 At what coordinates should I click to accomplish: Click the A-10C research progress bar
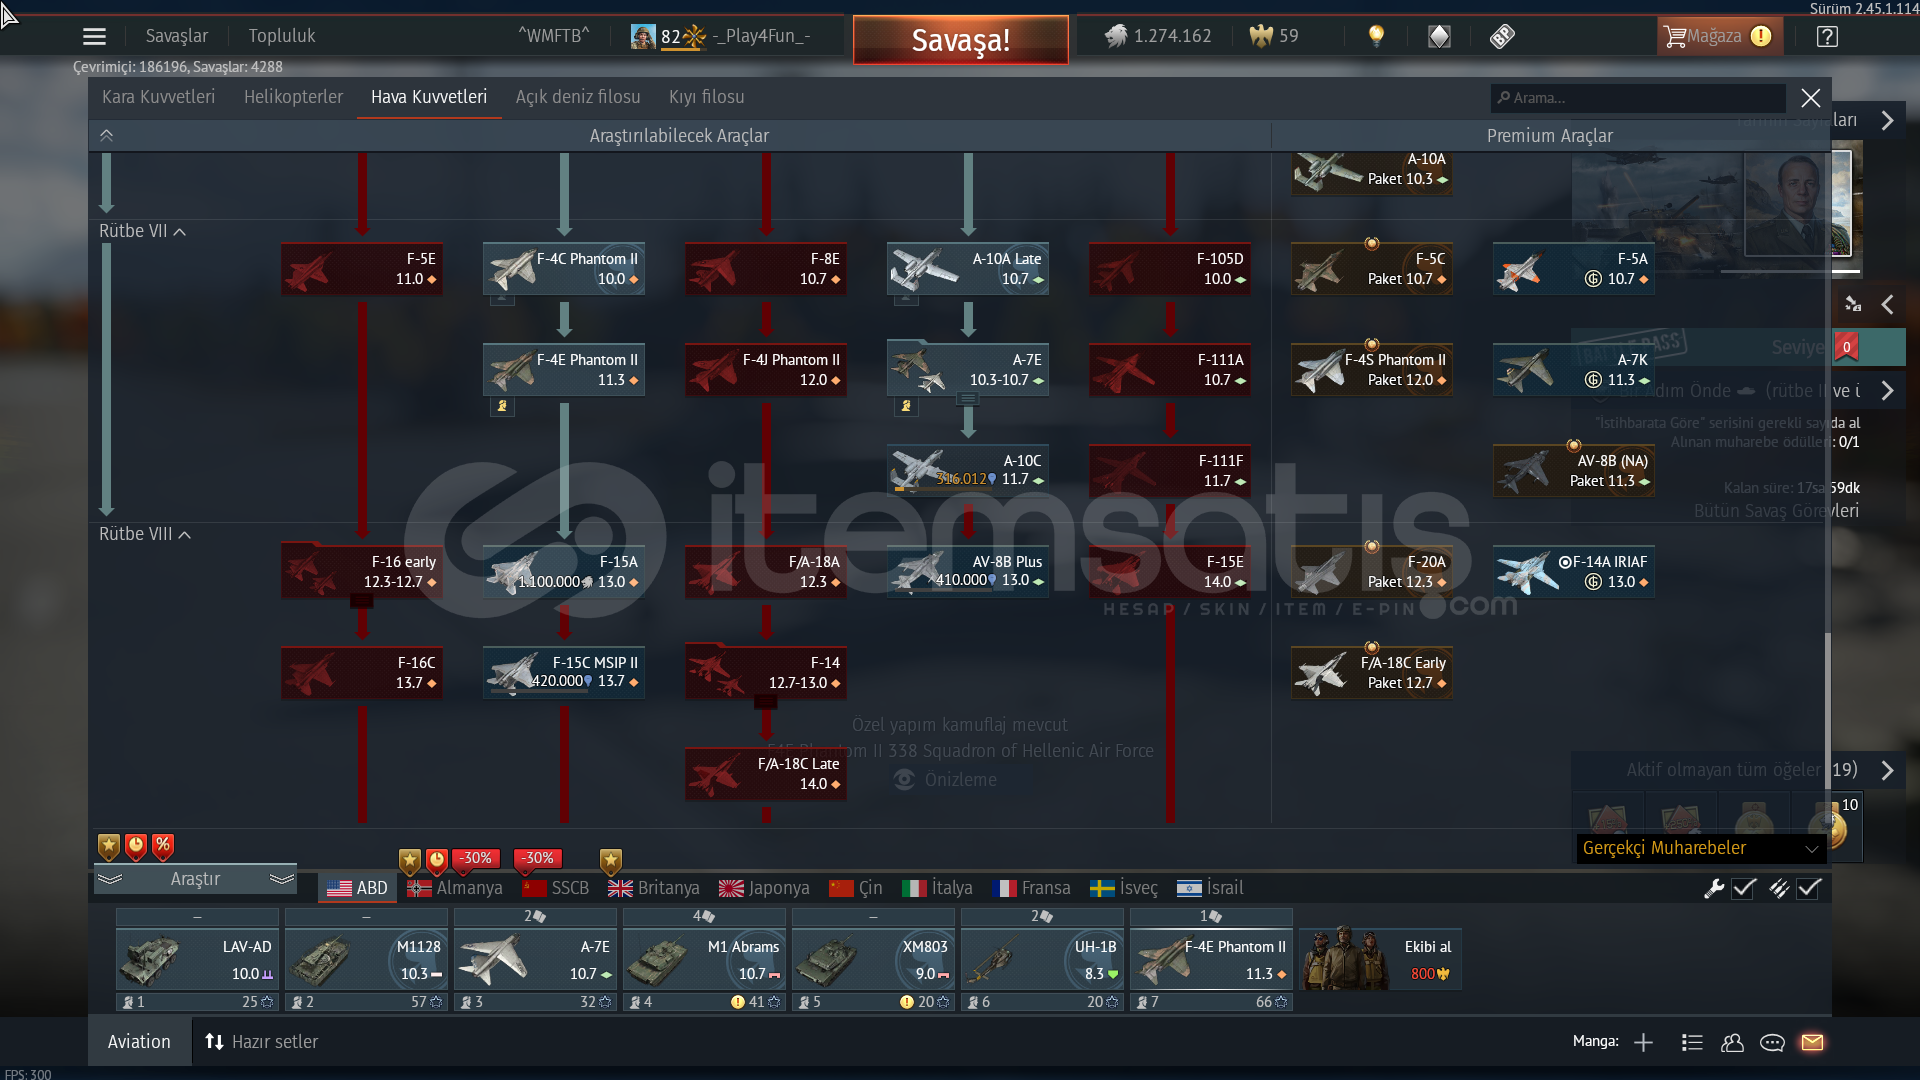(945, 490)
